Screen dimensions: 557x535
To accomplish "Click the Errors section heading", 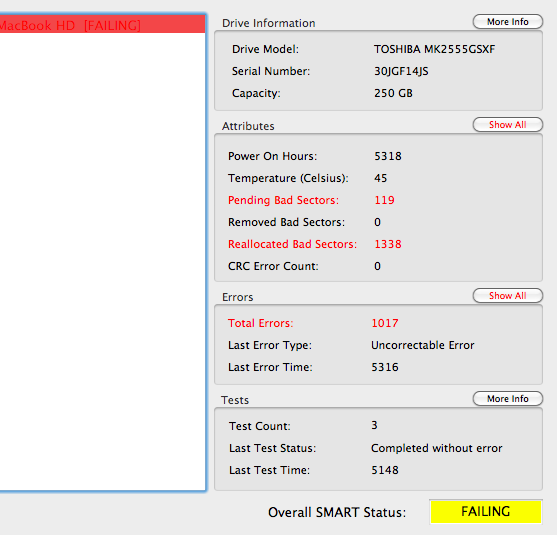I will pos(238,297).
